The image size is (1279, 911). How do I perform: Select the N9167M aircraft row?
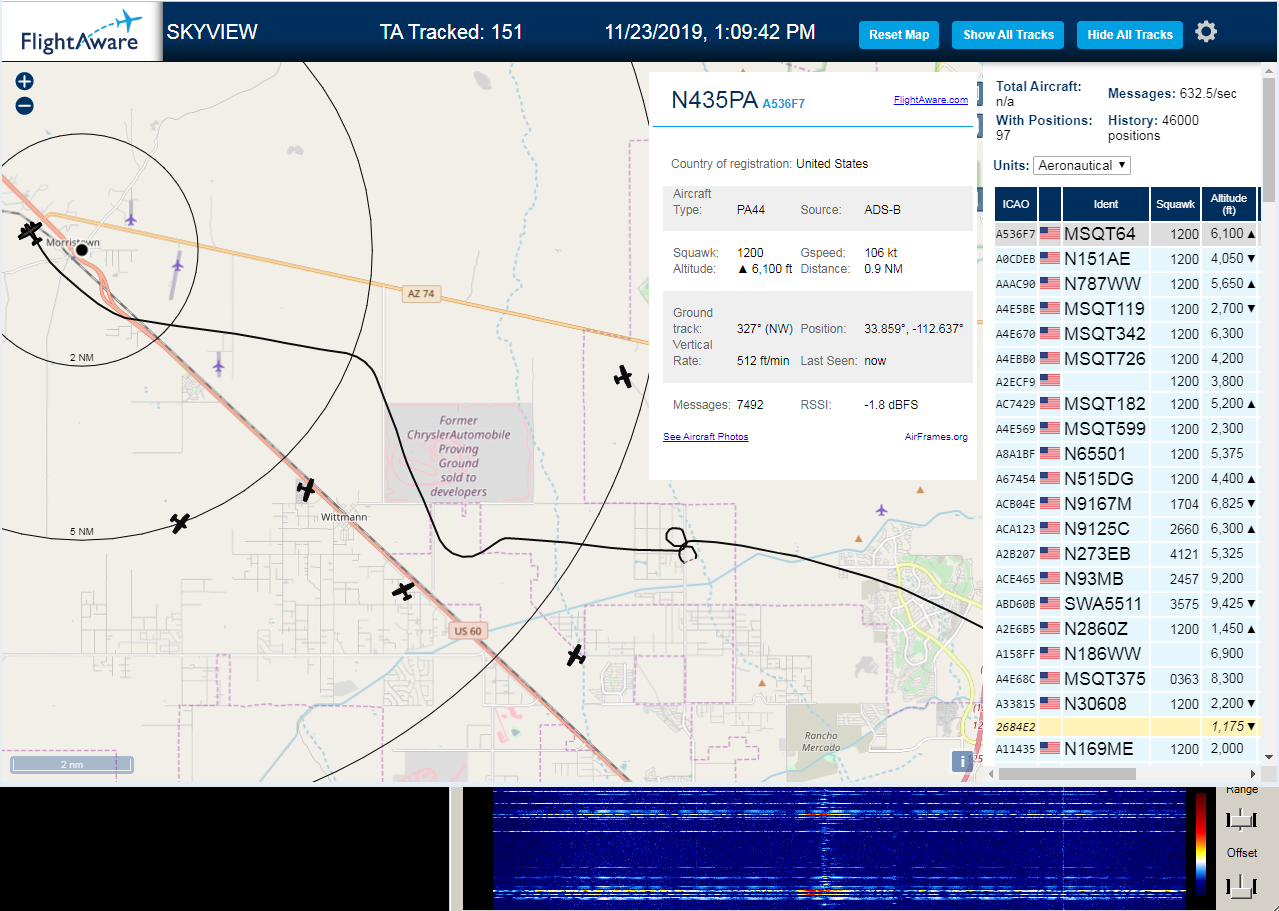point(1126,504)
